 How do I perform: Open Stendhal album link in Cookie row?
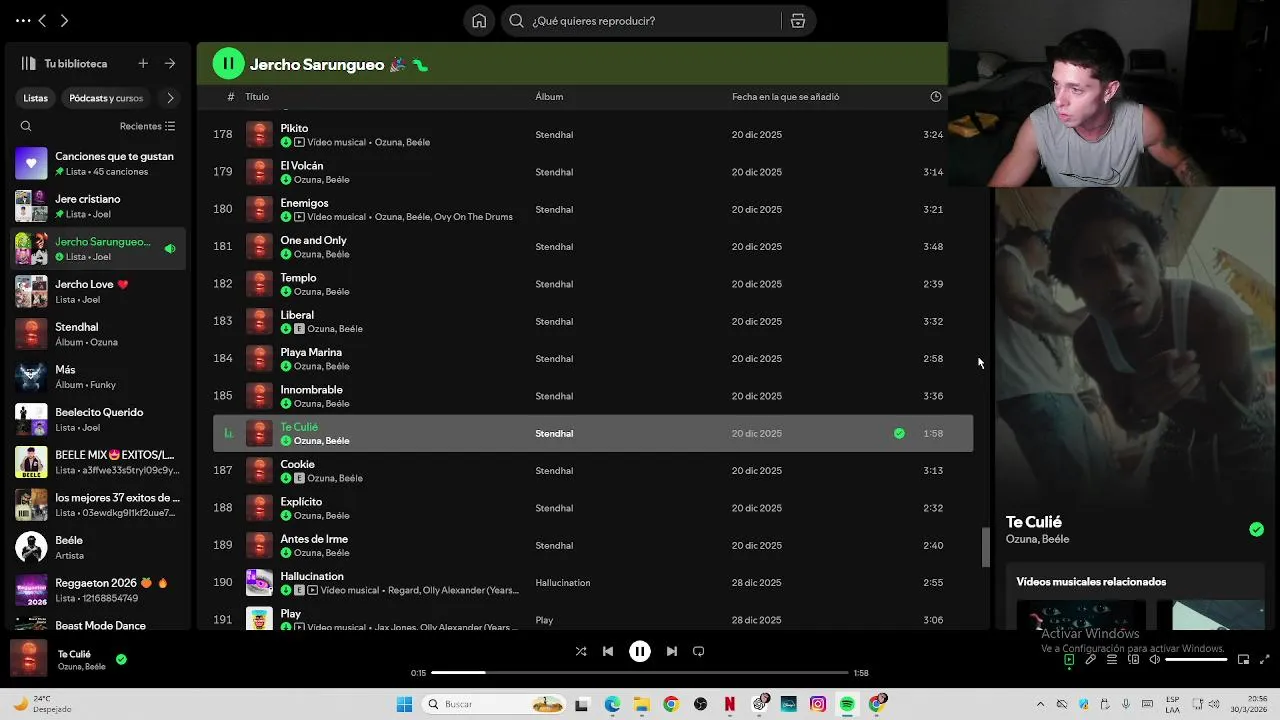point(554,471)
